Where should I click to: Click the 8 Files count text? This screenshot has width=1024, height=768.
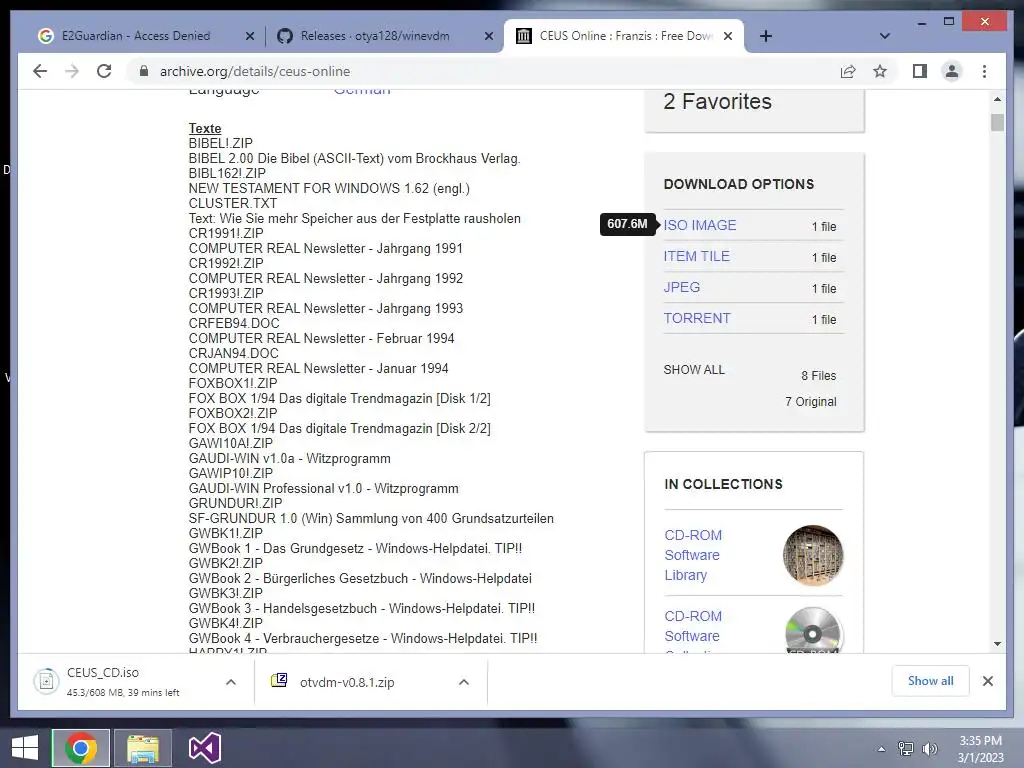pos(818,376)
